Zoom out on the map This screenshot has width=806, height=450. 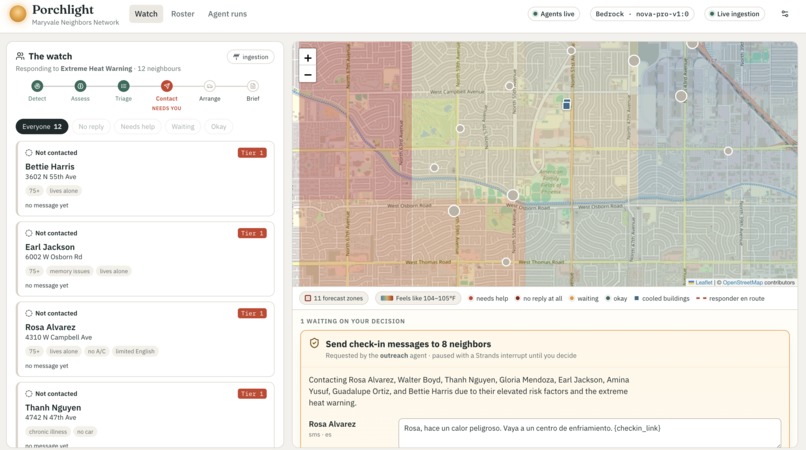pyautogui.click(x=307, y=75)
